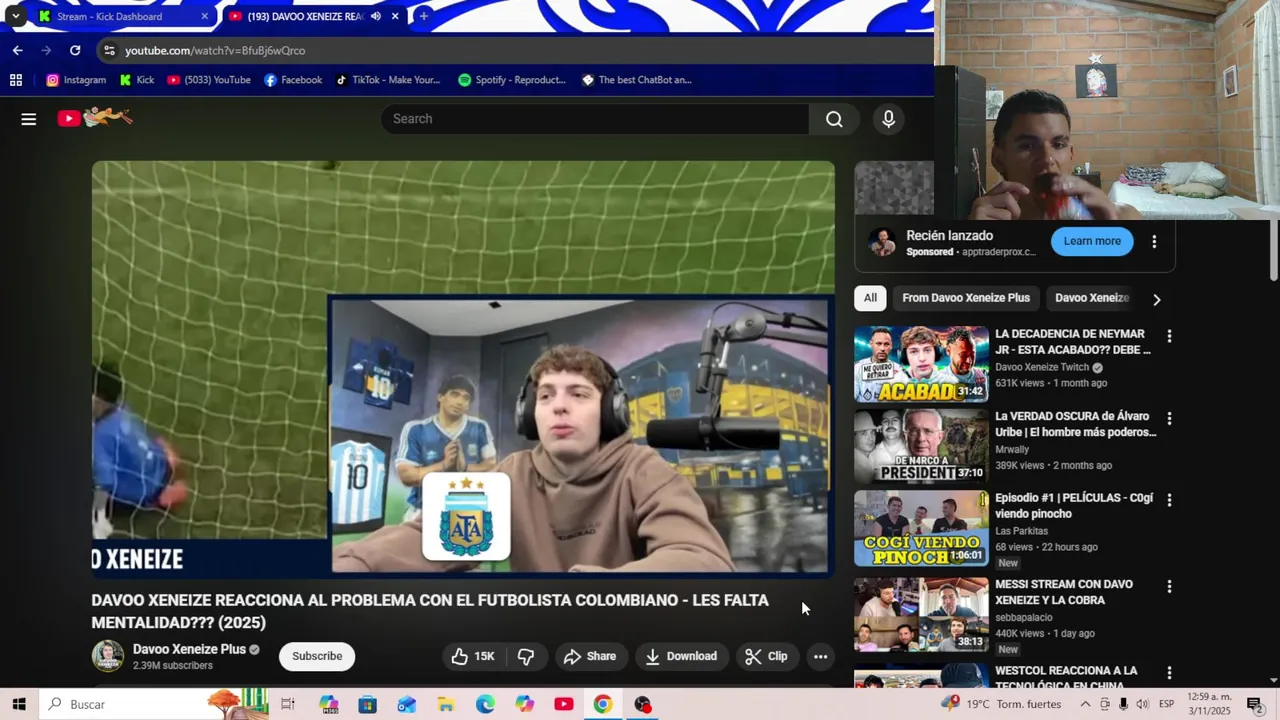Image resolution: width=1280 pixels, height=720 pixels.
Task: Reload the page
Action: click(75, 50)
